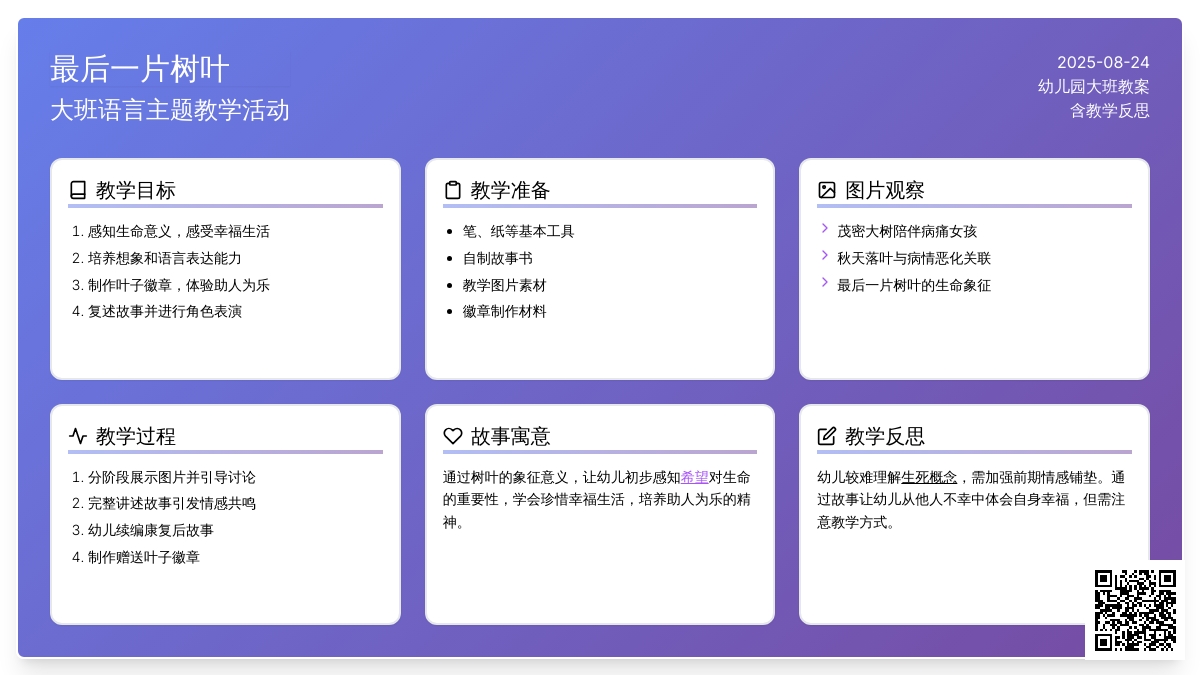Click the paragraph starting 幼儿较难理解
1200x675 pixels.
point(974,499)
